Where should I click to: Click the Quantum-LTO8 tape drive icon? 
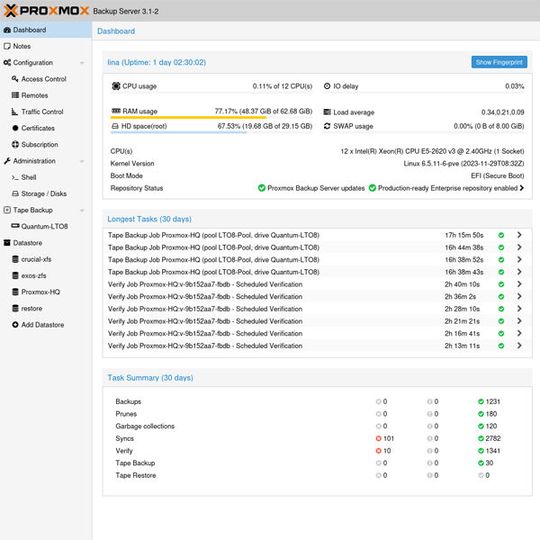click(x=15, y=226)
